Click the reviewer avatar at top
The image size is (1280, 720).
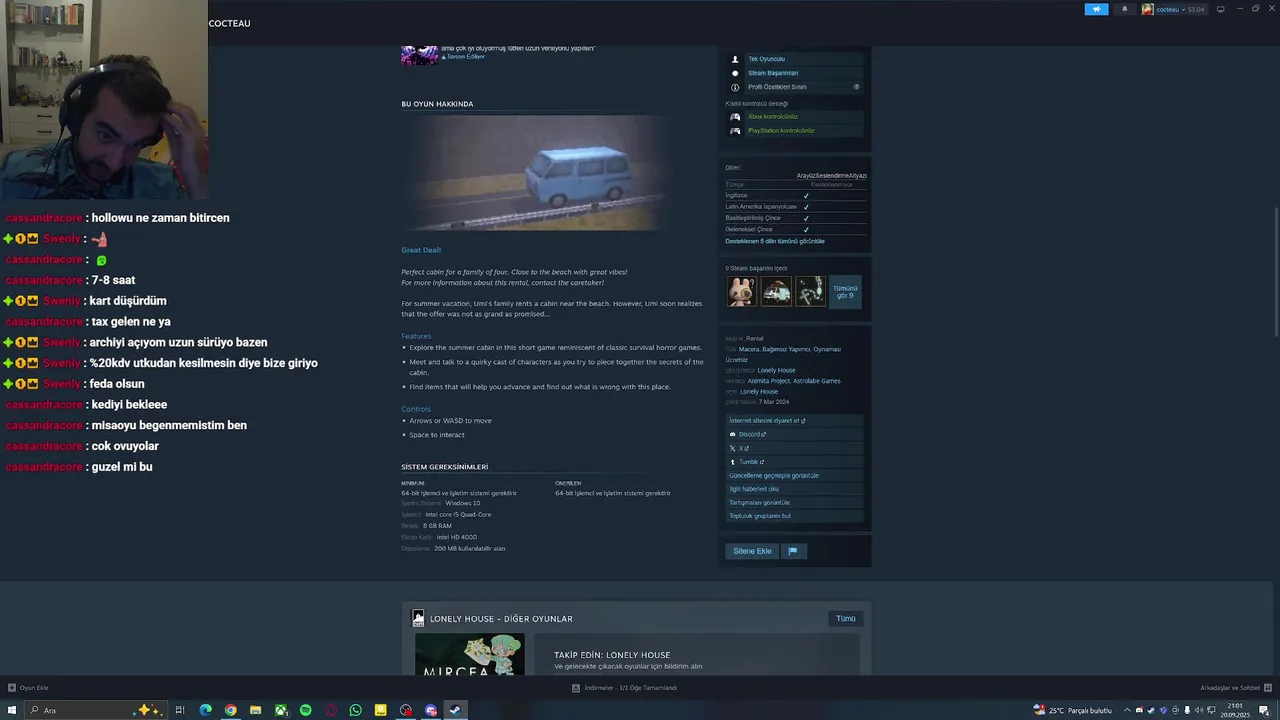coord(420,54)
